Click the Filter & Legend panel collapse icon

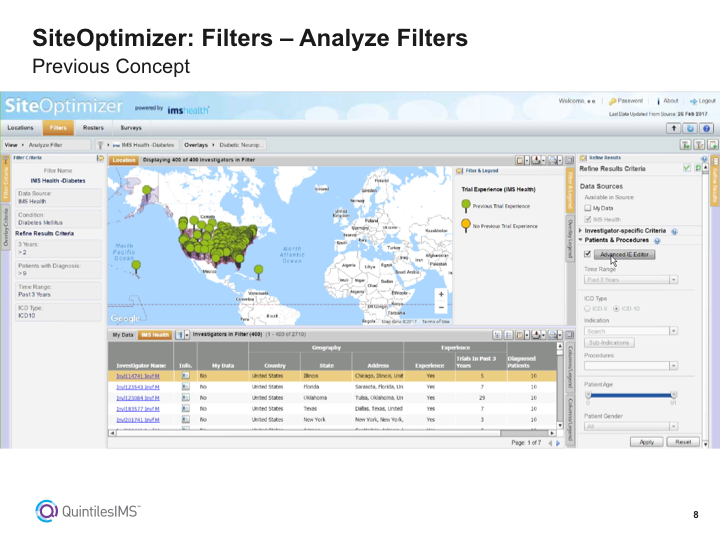tap(459, 171)
